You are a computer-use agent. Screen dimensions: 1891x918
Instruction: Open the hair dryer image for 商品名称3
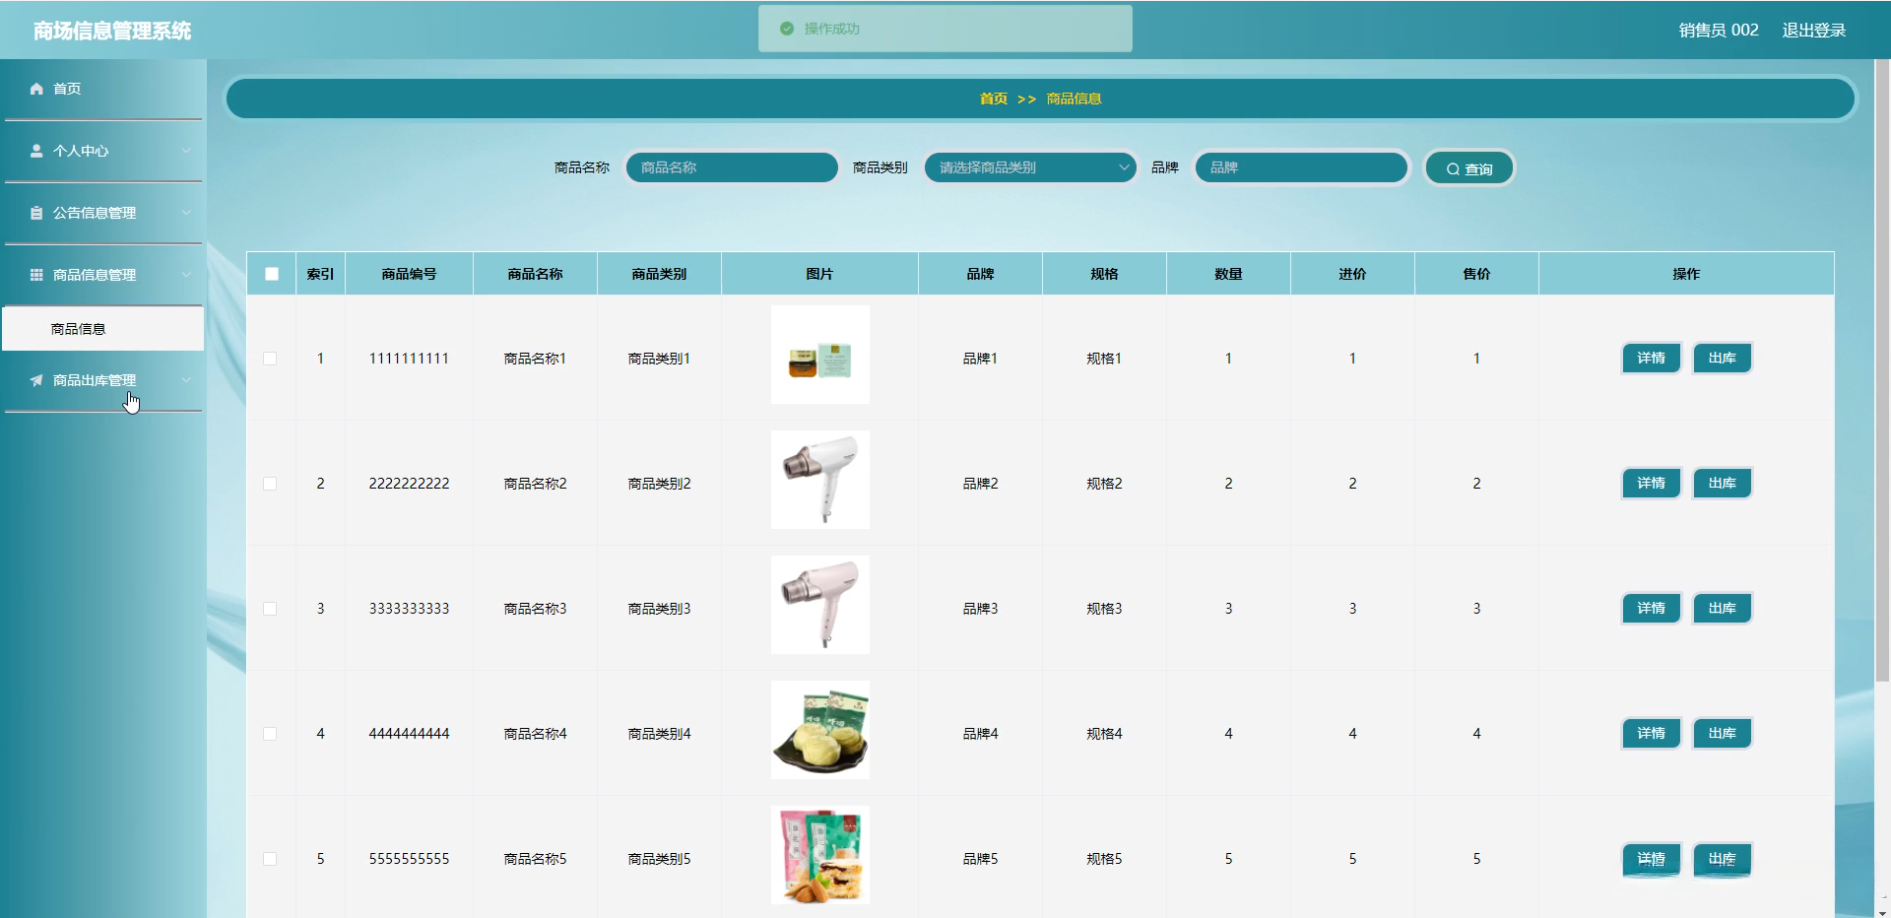820,605
